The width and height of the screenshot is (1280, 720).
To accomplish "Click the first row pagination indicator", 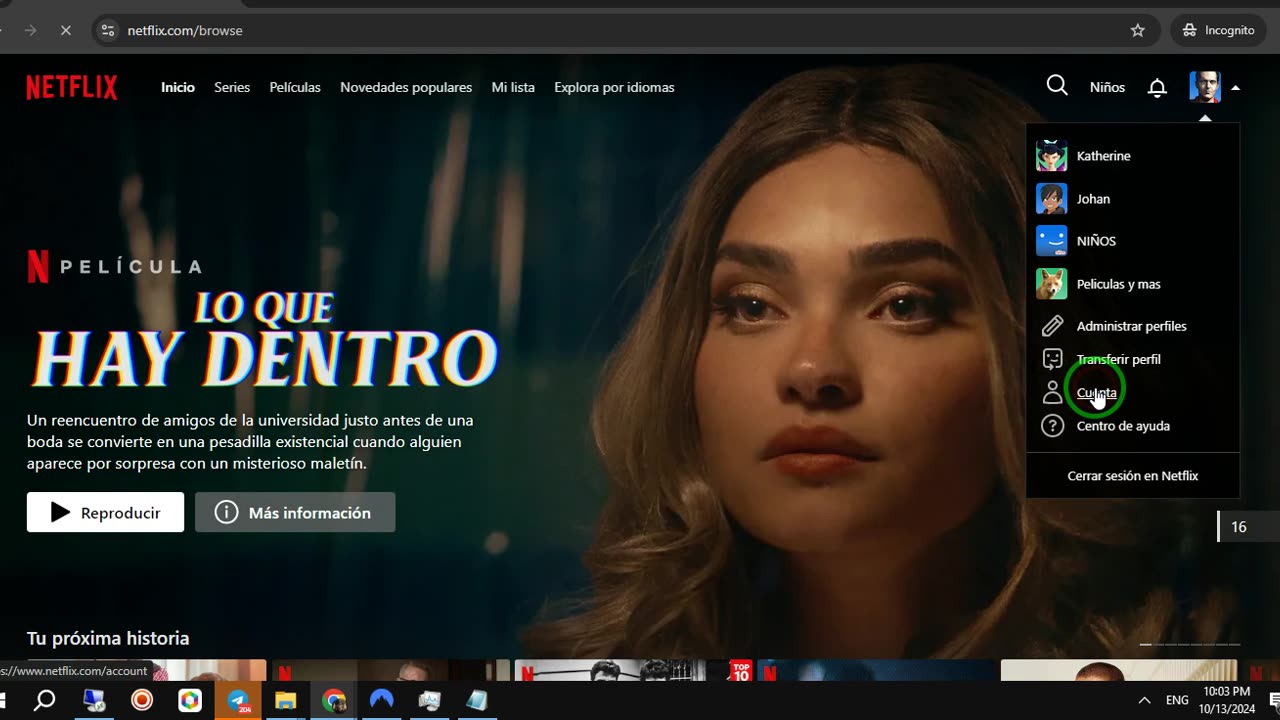I will click(x=1146, y=644).
